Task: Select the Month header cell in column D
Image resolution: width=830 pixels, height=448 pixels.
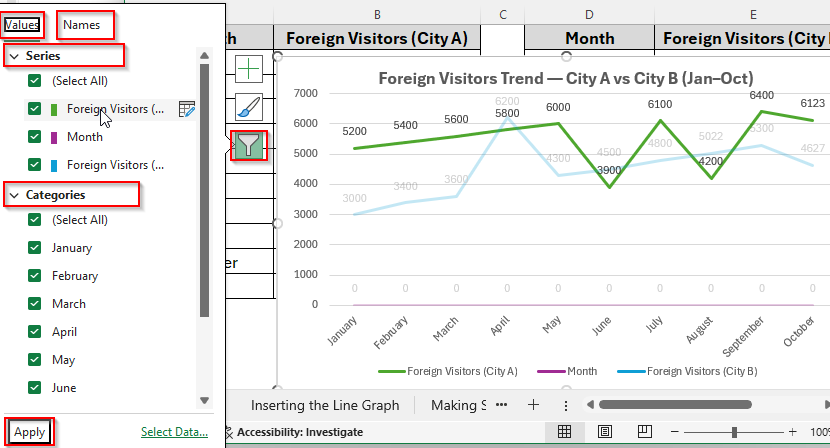Action: (x=590, y=38)
